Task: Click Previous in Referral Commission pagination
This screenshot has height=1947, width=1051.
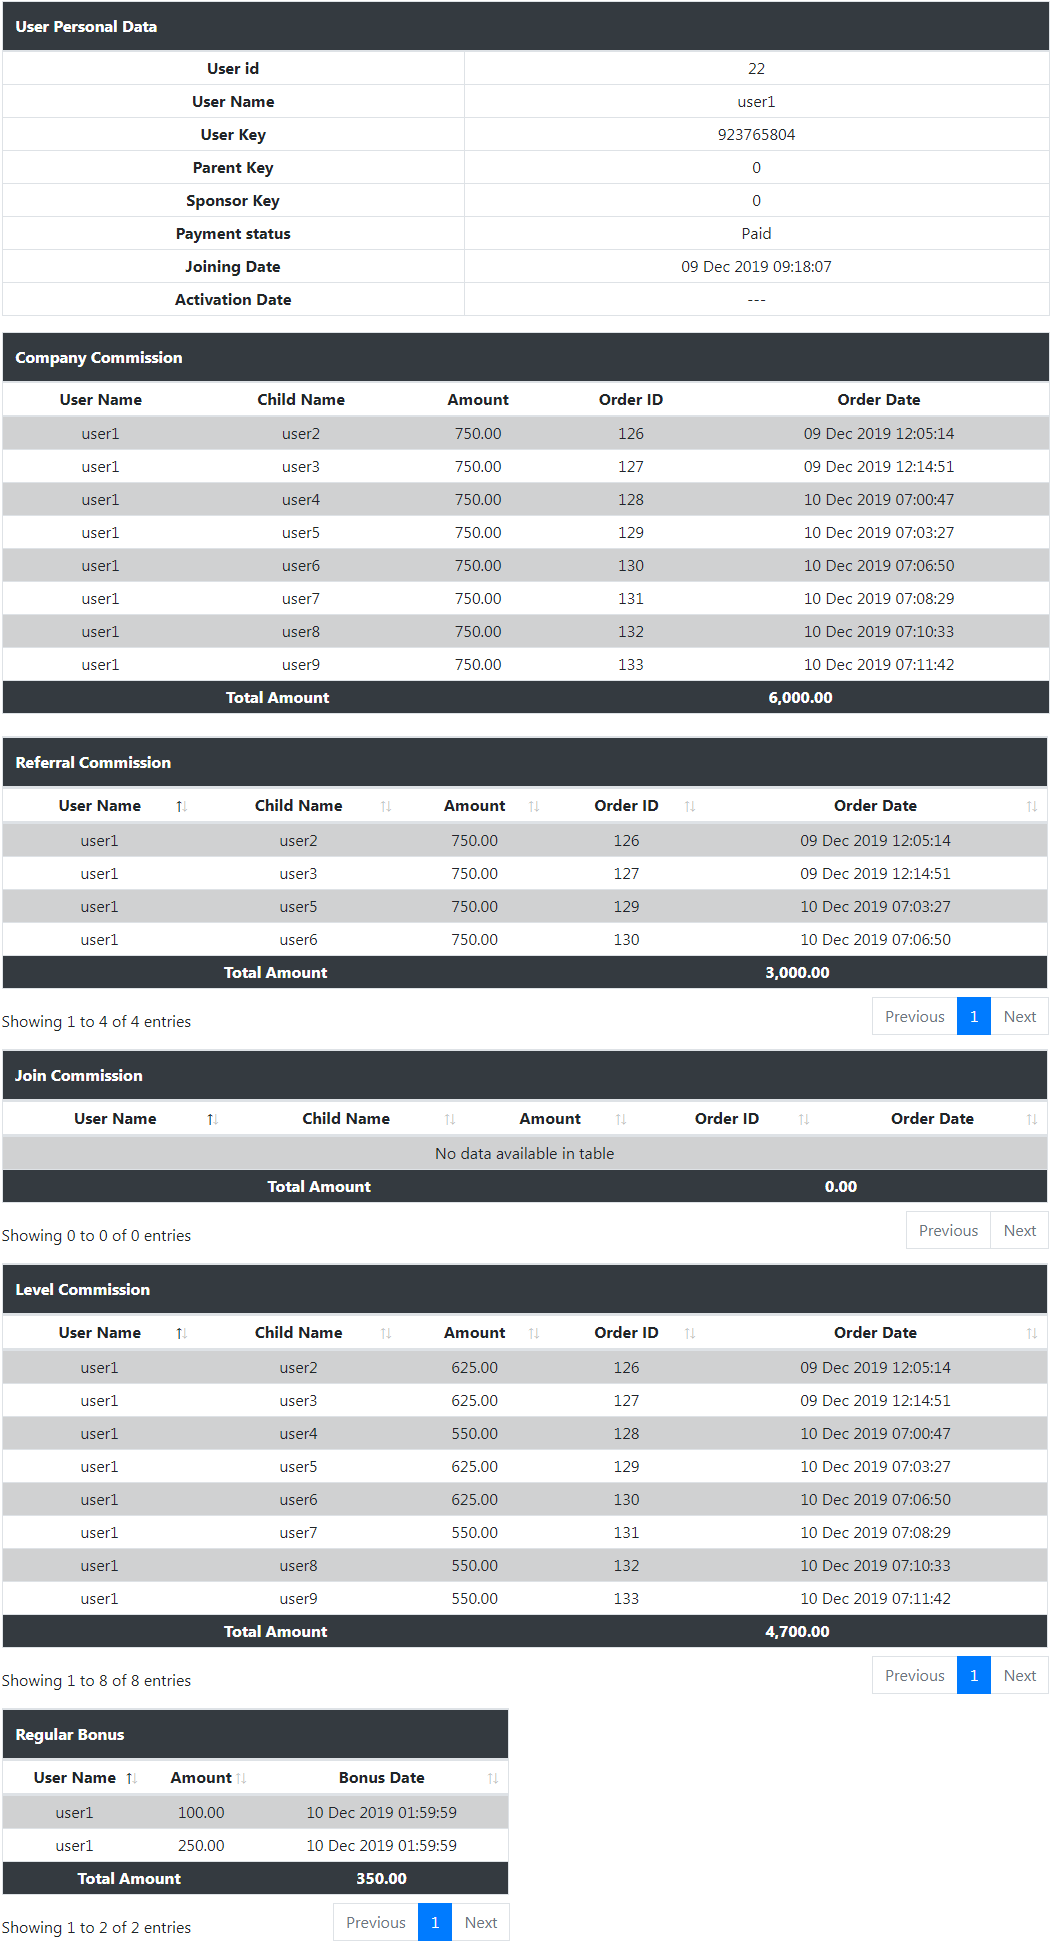Action: [x=914, y=1017]
